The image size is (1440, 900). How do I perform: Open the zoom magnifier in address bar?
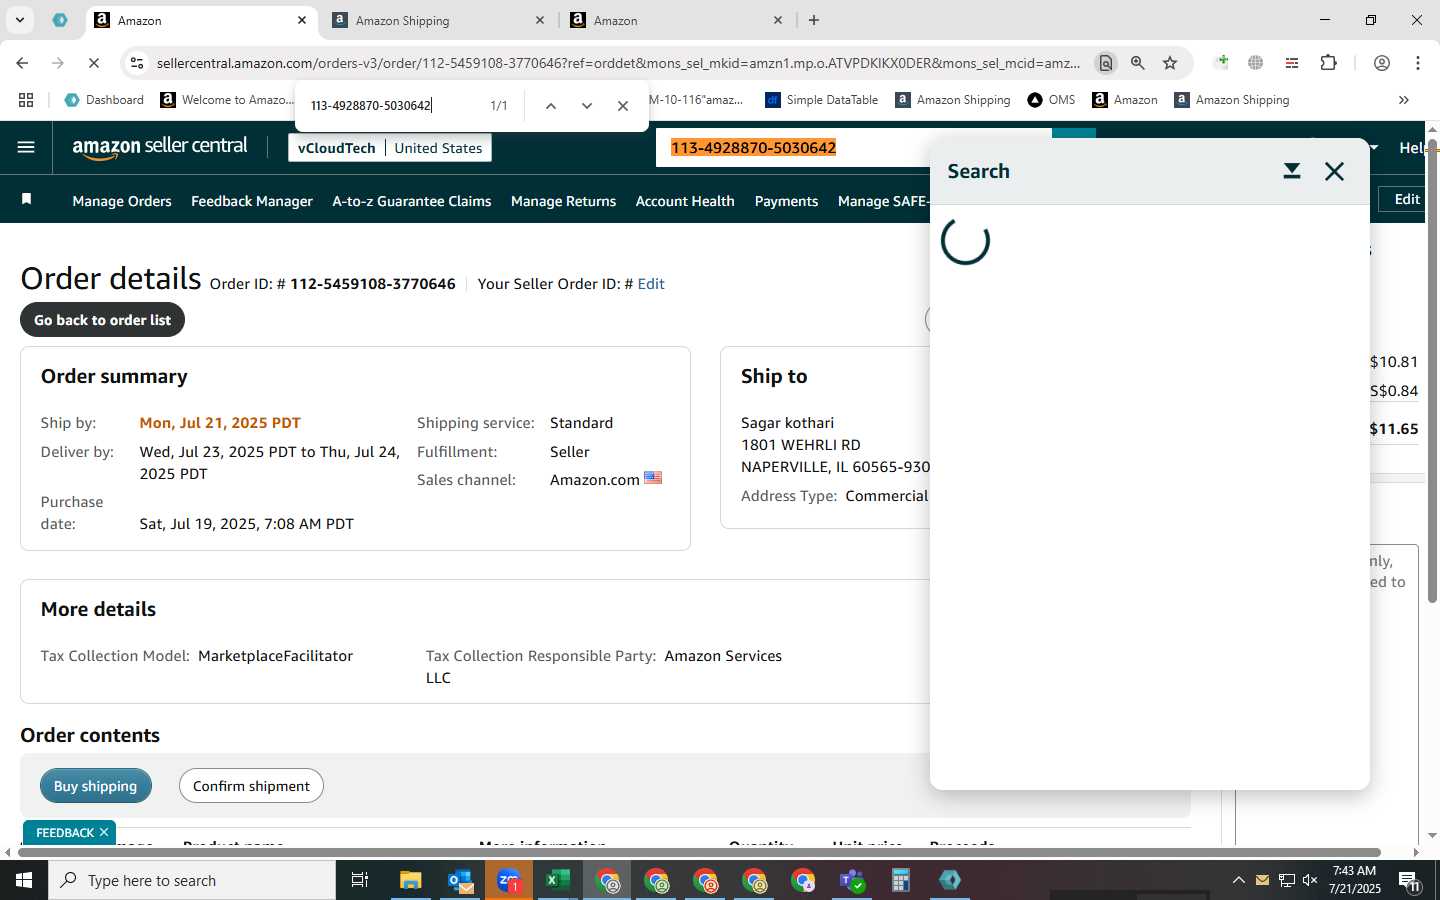[x=1138, y=63]
